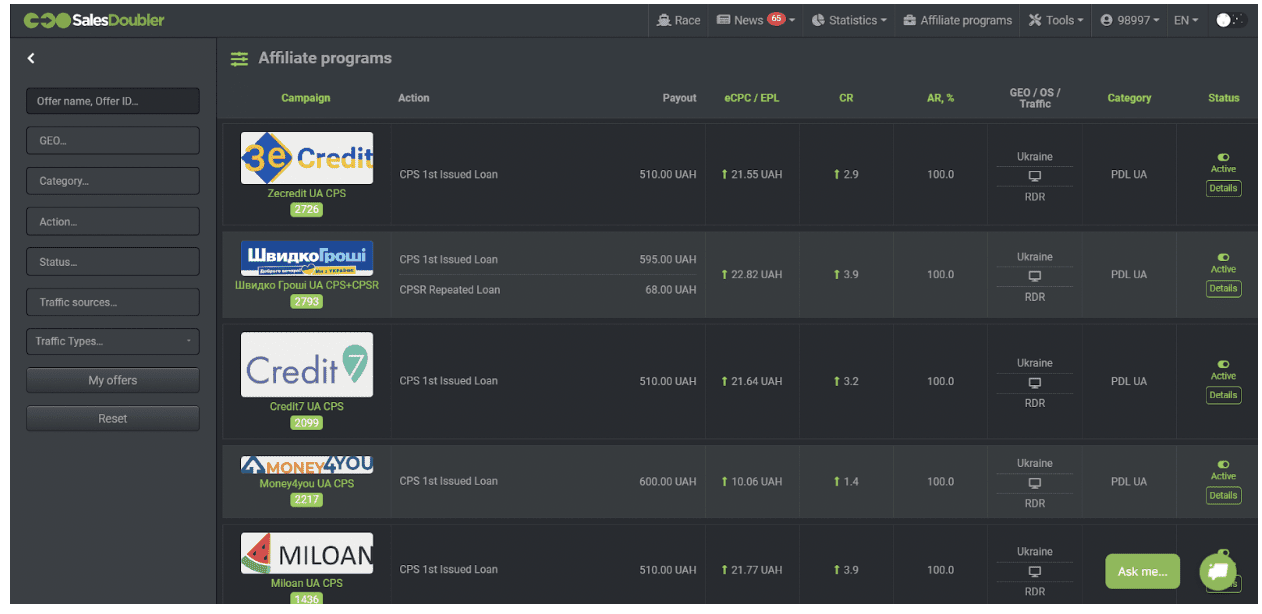Click the Zecredit logo thumbnail
The image size is (1262, 614).
point(307,158)
